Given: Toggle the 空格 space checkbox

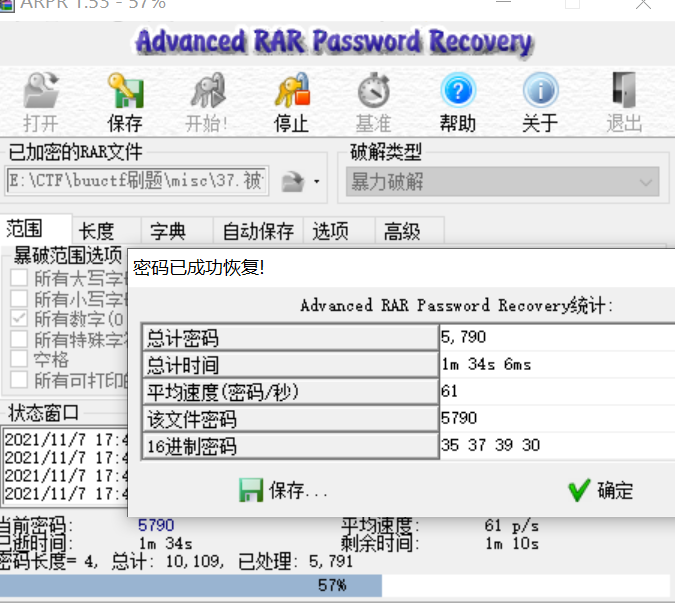Looking at the screenshot, I should pos(19,359).
